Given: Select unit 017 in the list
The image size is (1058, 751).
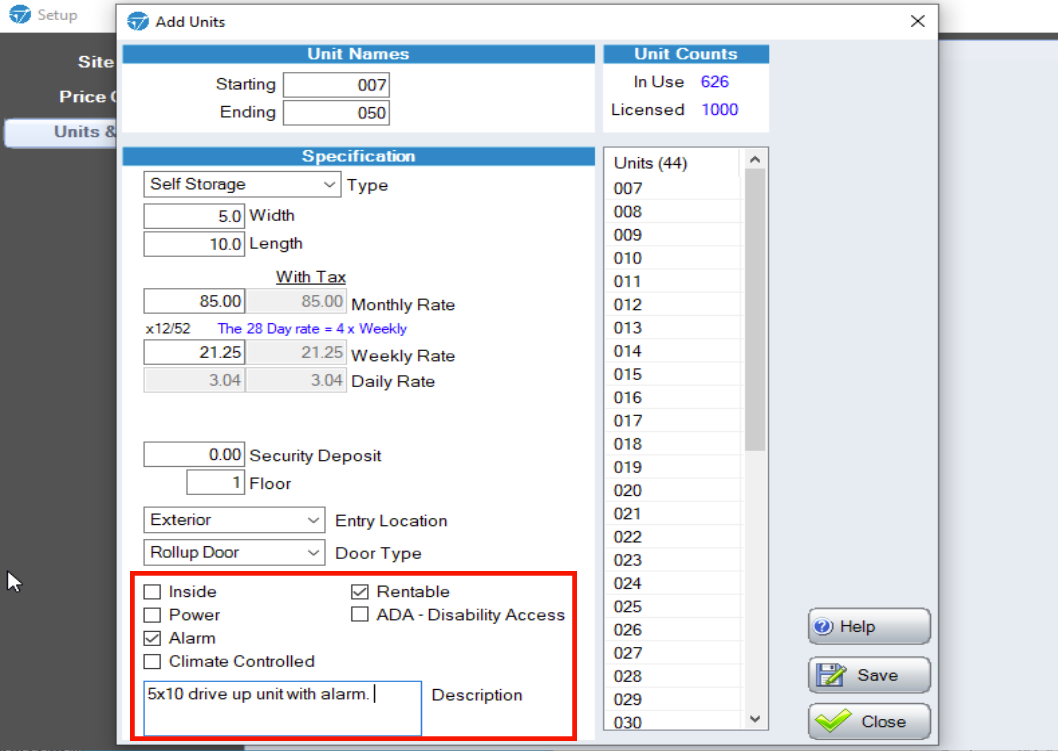Looking at the screenshot, I should pos(674,421).
